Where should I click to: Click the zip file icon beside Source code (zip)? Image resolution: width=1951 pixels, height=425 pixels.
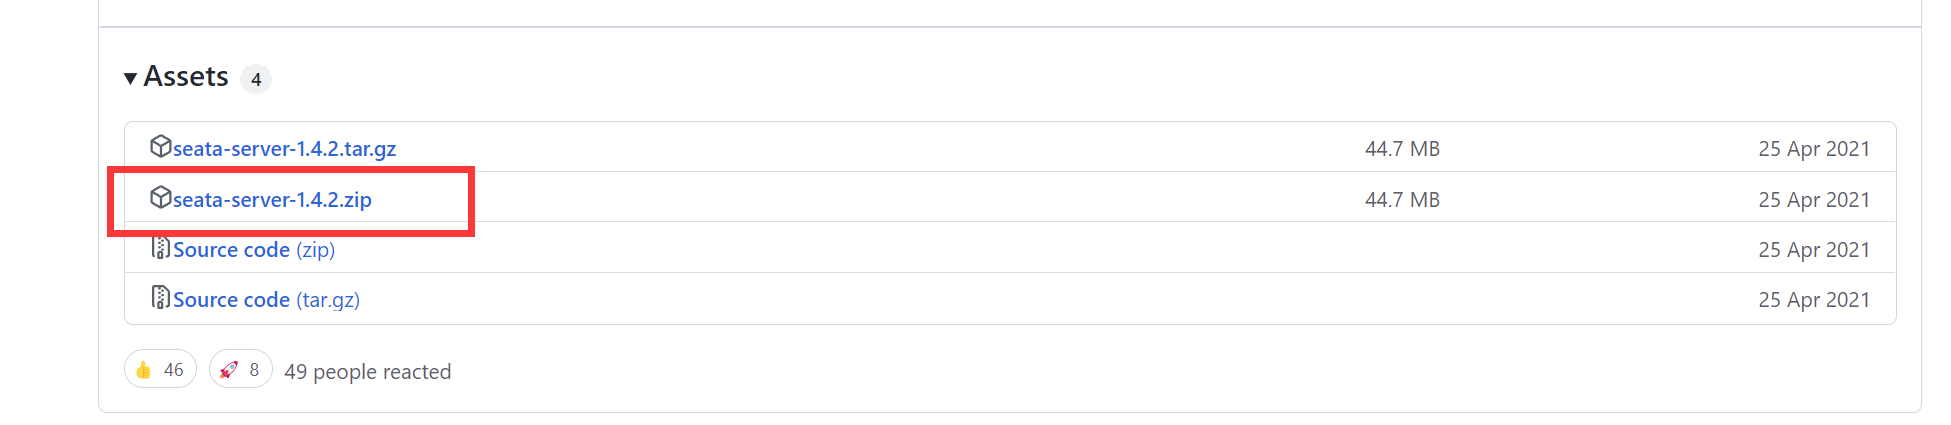click(x=160, y=248)
